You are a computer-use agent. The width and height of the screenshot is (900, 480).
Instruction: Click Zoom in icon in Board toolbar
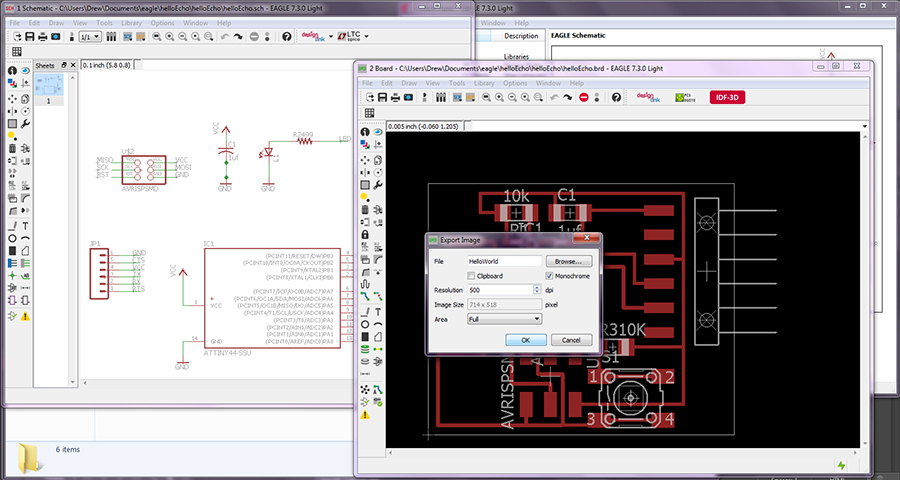499,98
